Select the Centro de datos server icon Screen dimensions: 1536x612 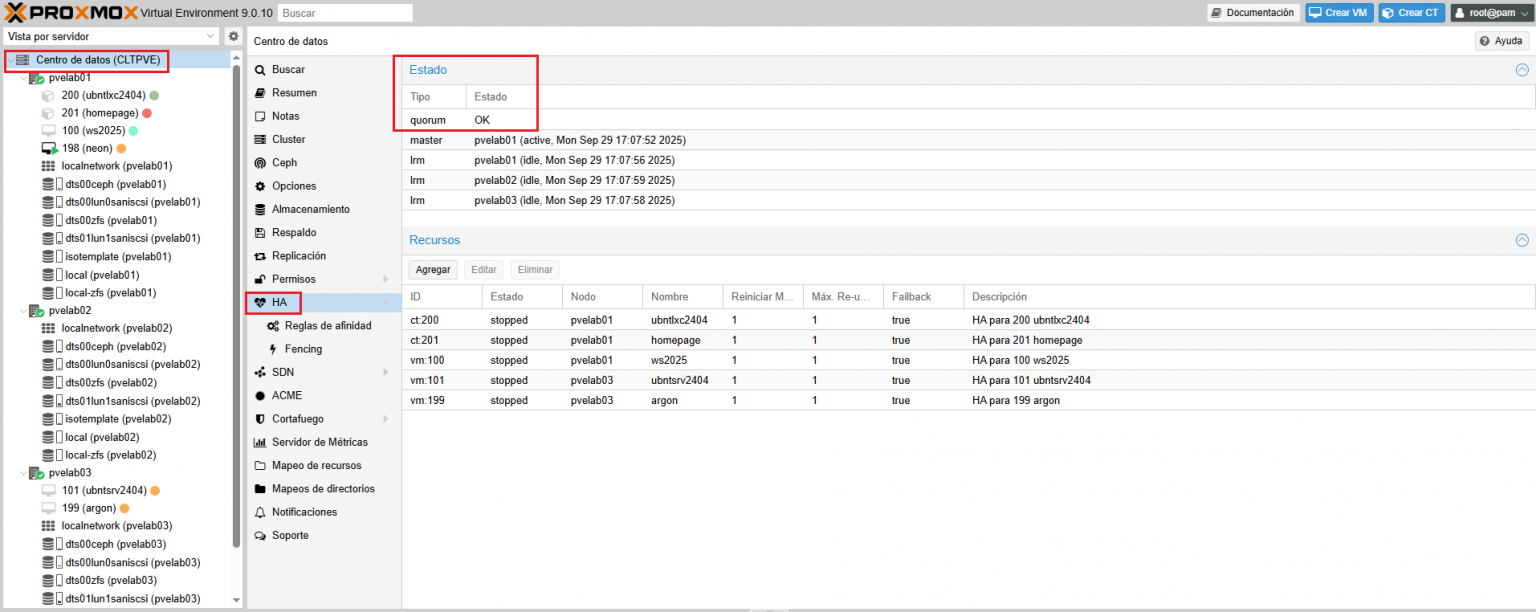(23, 60)
